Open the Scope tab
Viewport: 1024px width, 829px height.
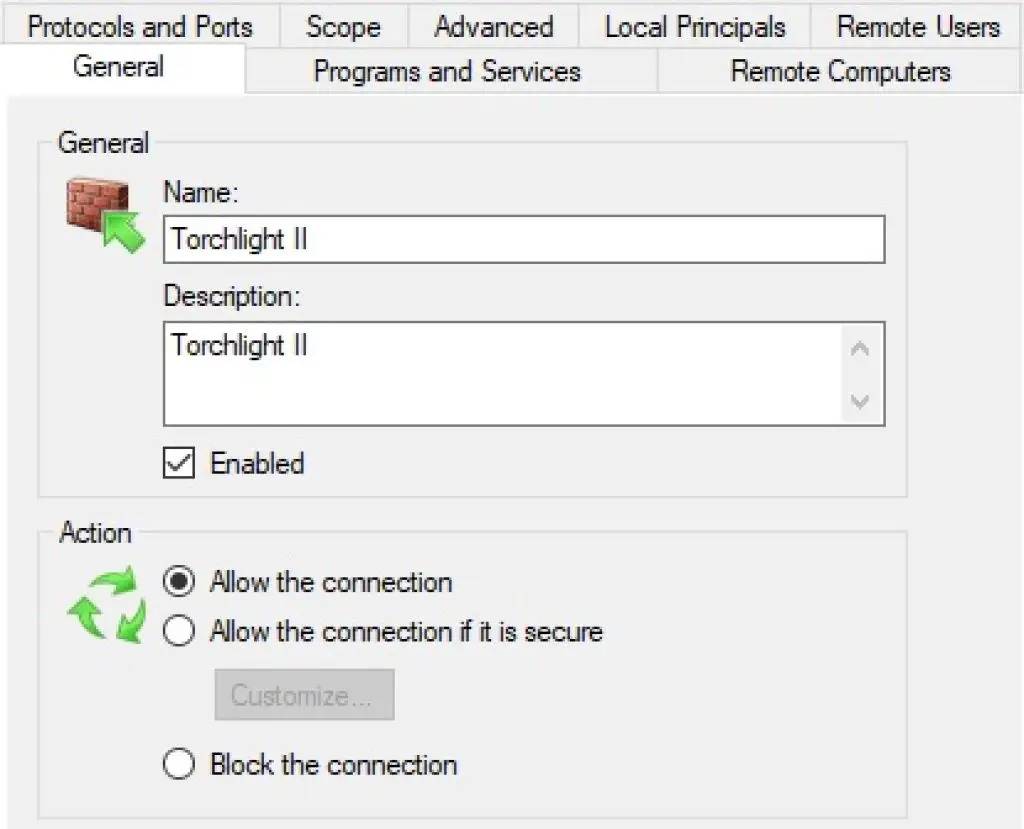[343, 26]
